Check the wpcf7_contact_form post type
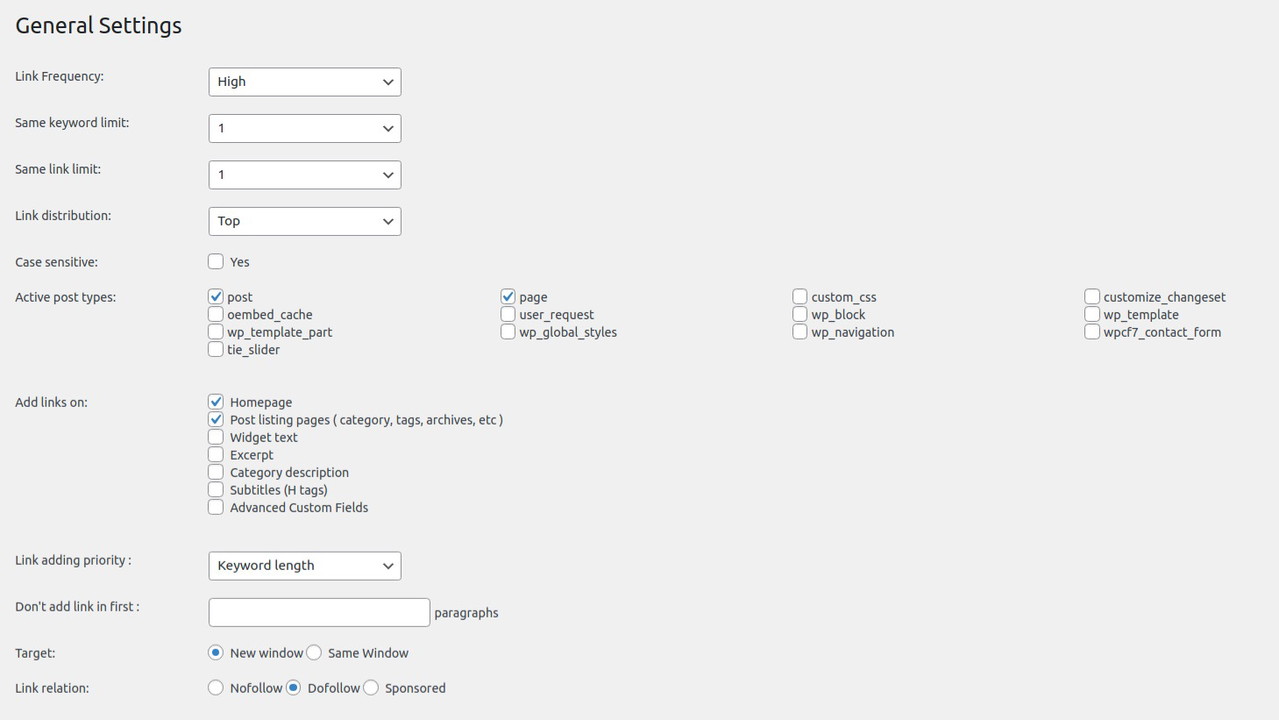 tap(1092, 332)
